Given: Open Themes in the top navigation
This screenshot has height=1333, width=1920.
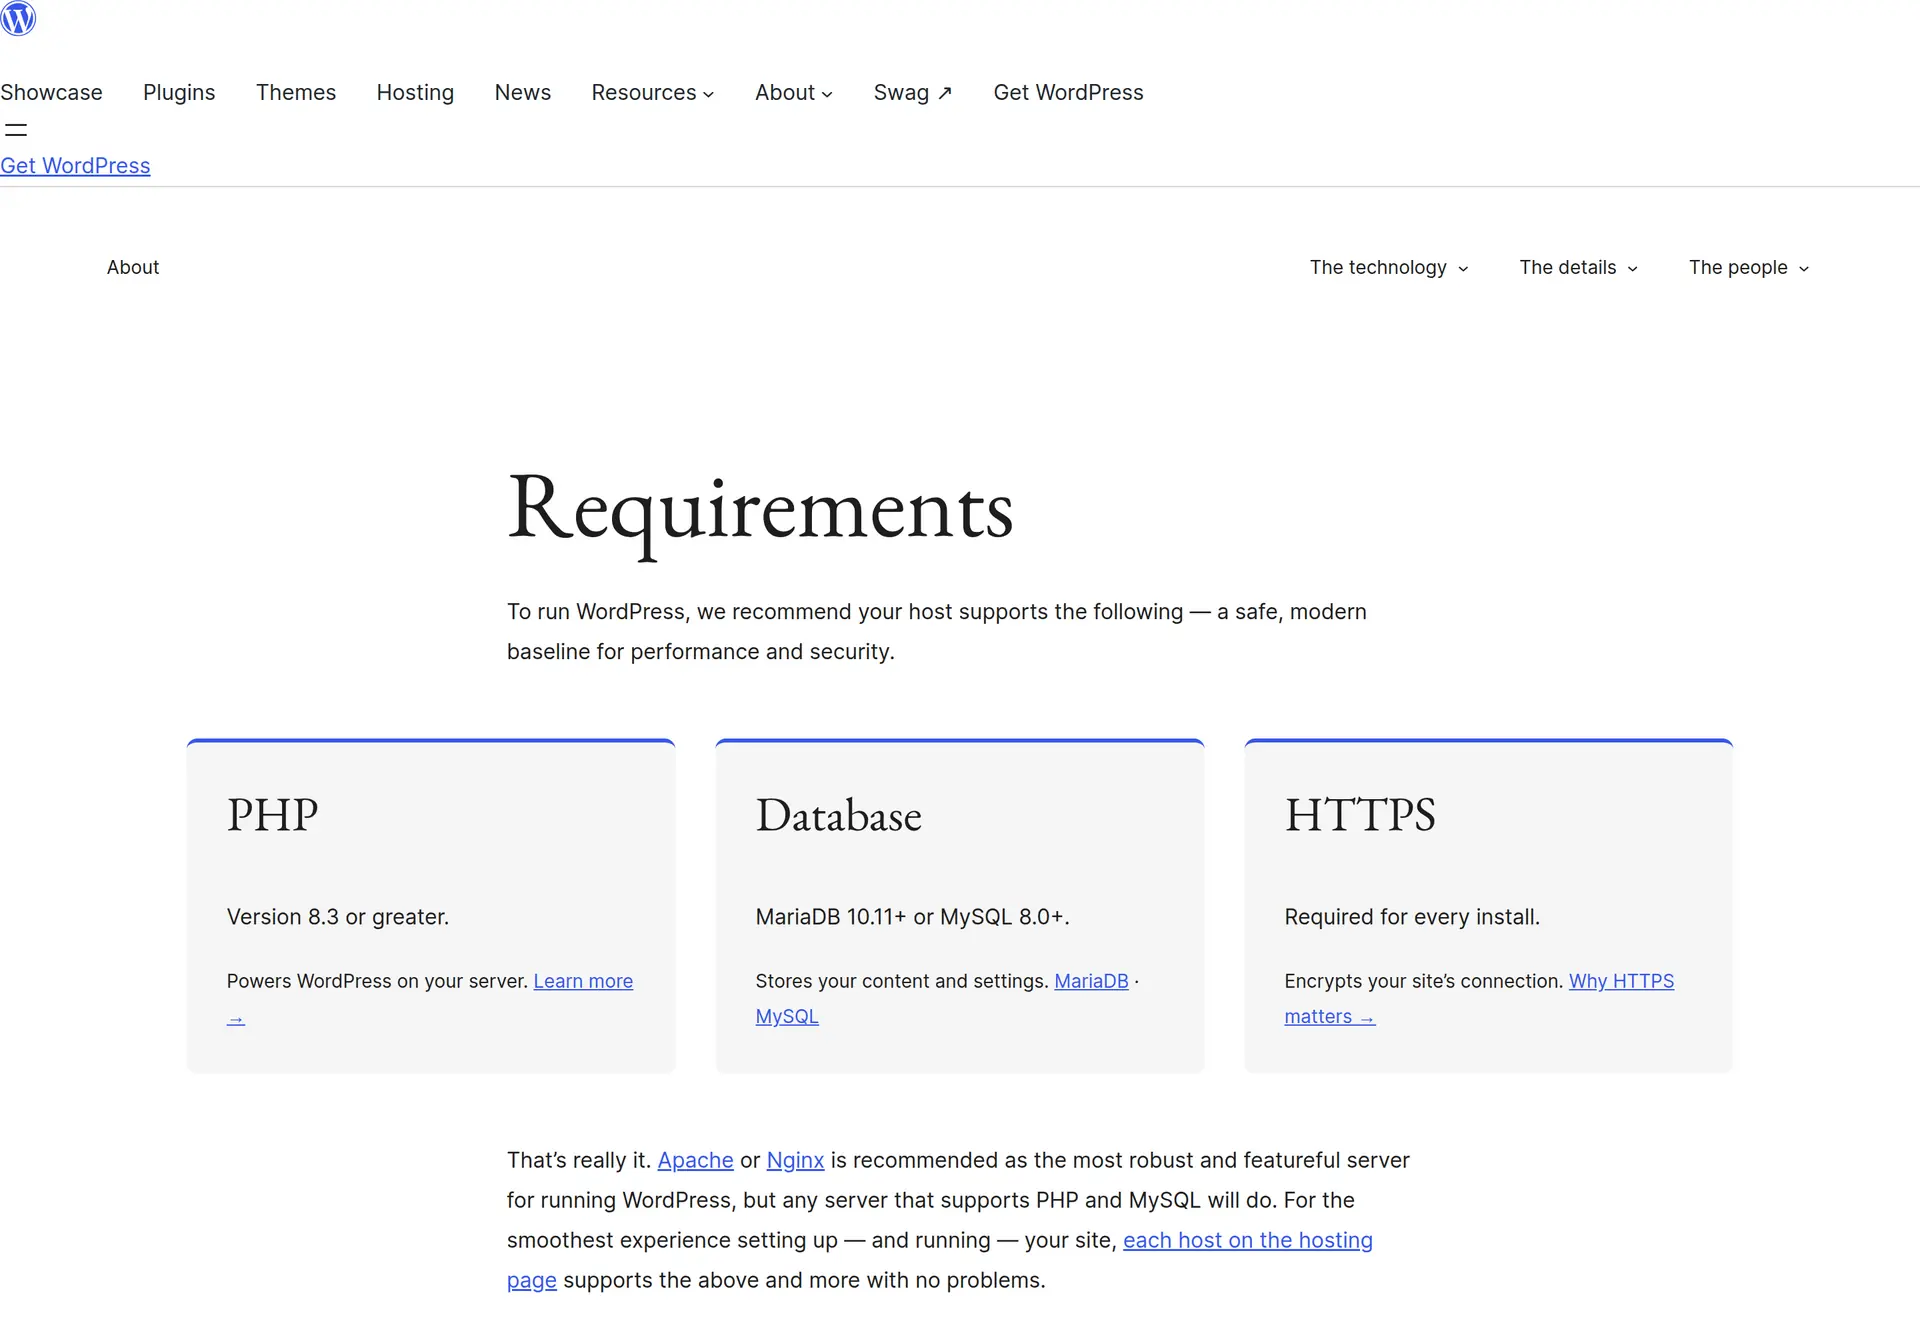Looking at the screenshot, I should tap(296, 92).
